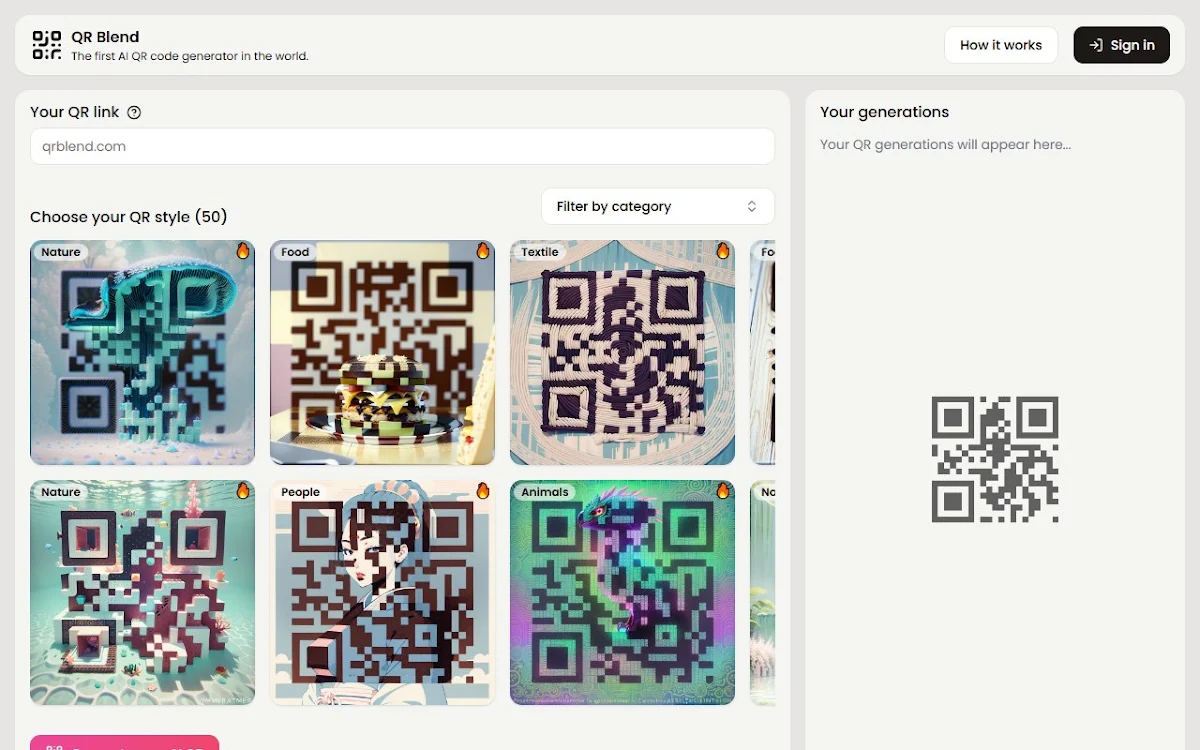Click the fire icon on the Food burger card
This screenshot has height=750, width=1200.
483,251
